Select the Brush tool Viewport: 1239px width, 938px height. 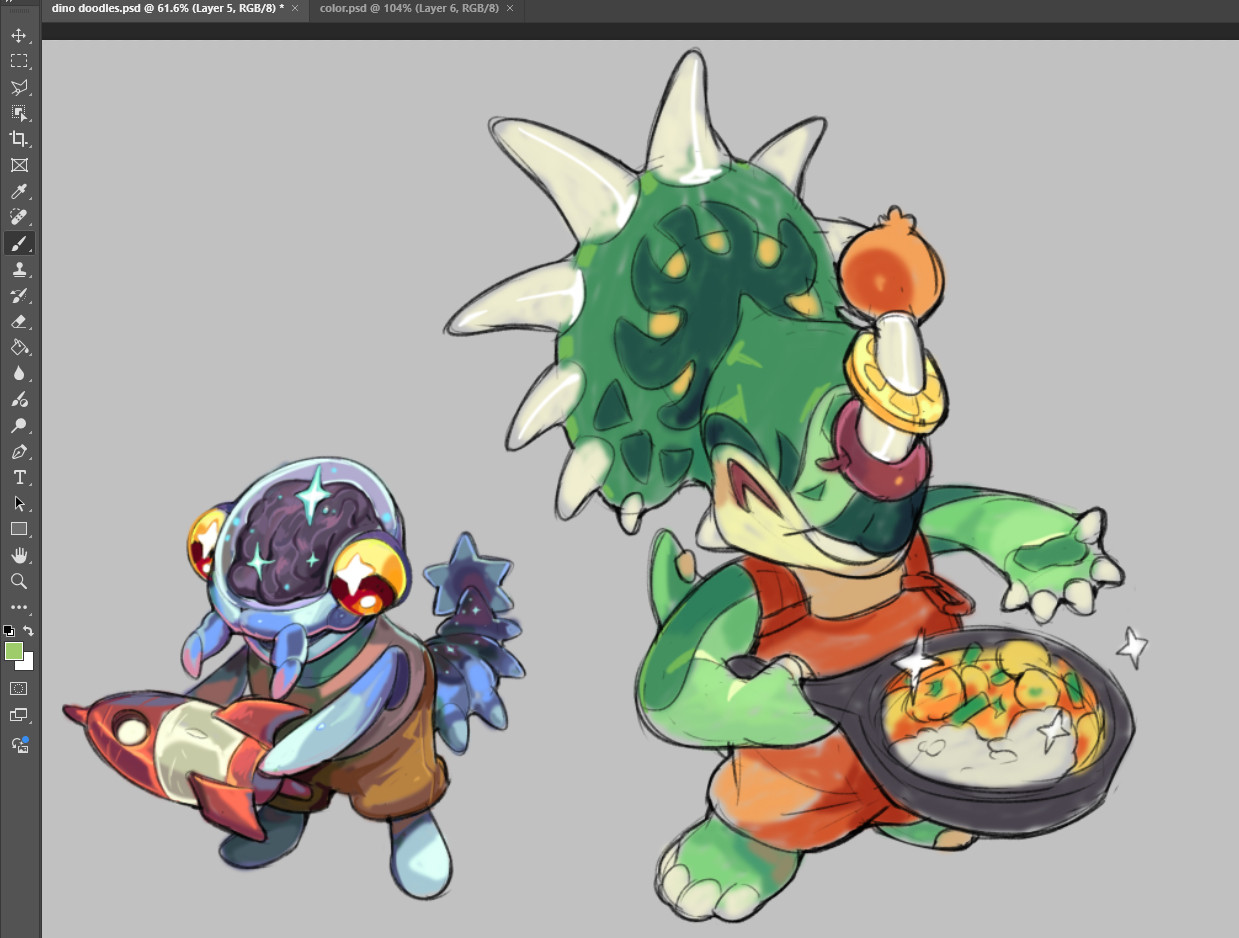pos(19,243)
